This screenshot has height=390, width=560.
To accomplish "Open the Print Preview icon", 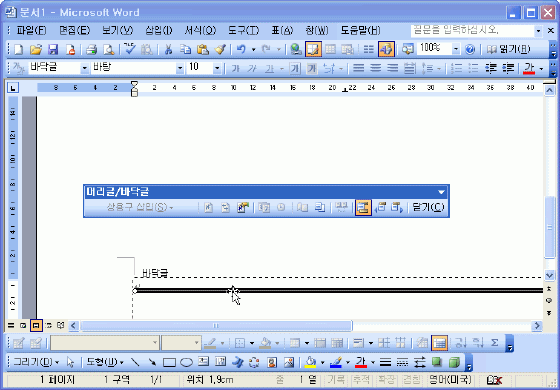I will pyautogui.click(x=108, y=49).
